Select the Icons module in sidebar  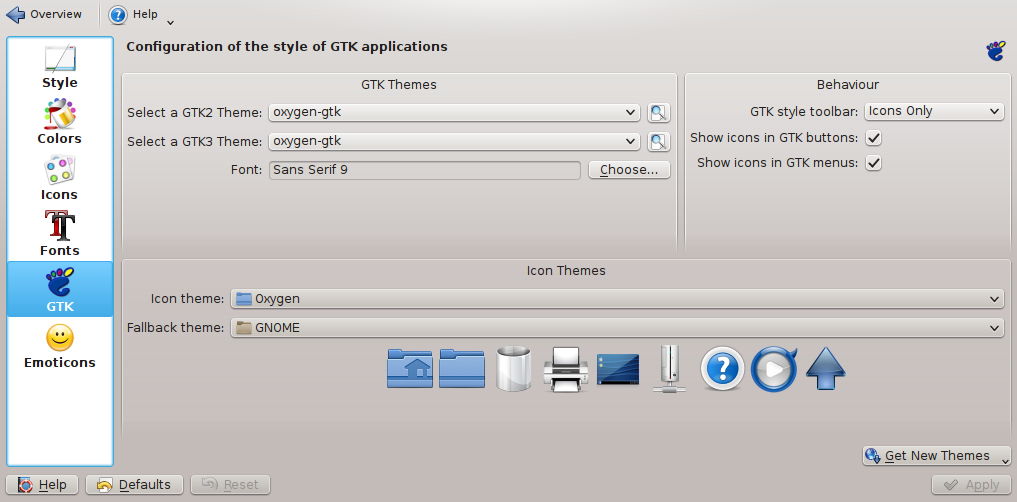pos(60,179)
